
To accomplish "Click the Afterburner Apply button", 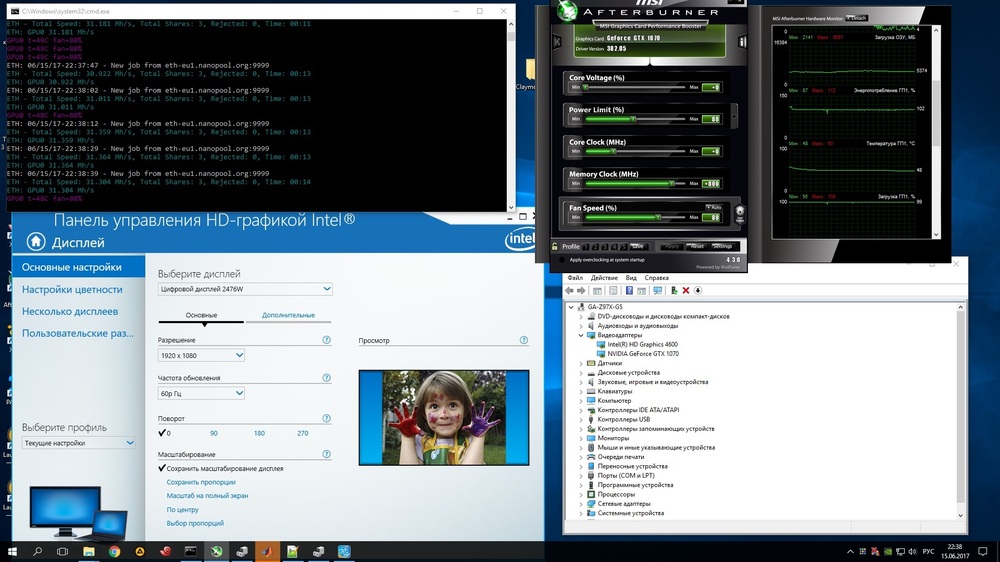I will tap(671, 246).
